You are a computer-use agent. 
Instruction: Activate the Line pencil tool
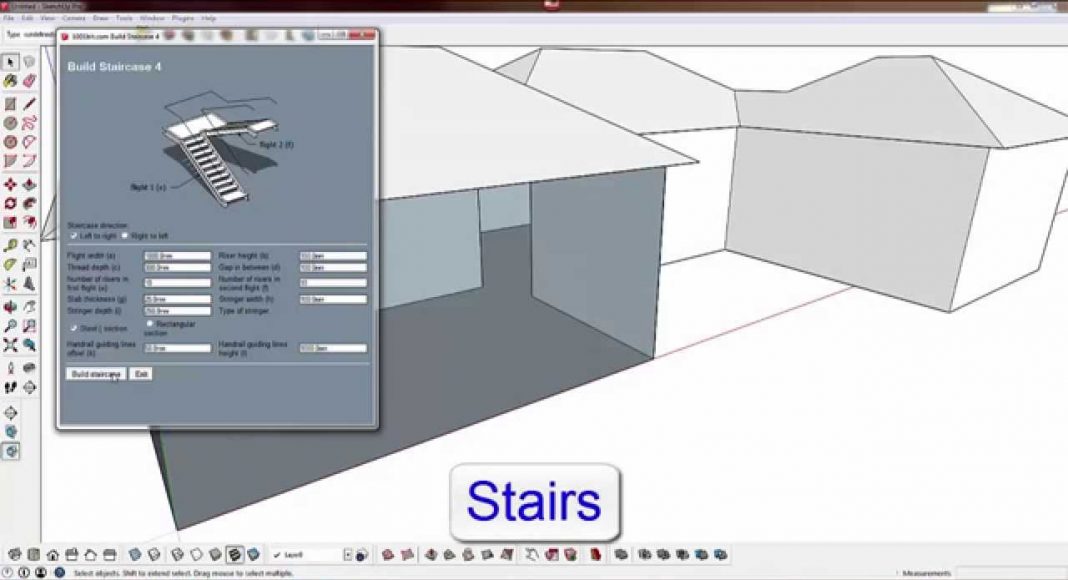[30, 103]
